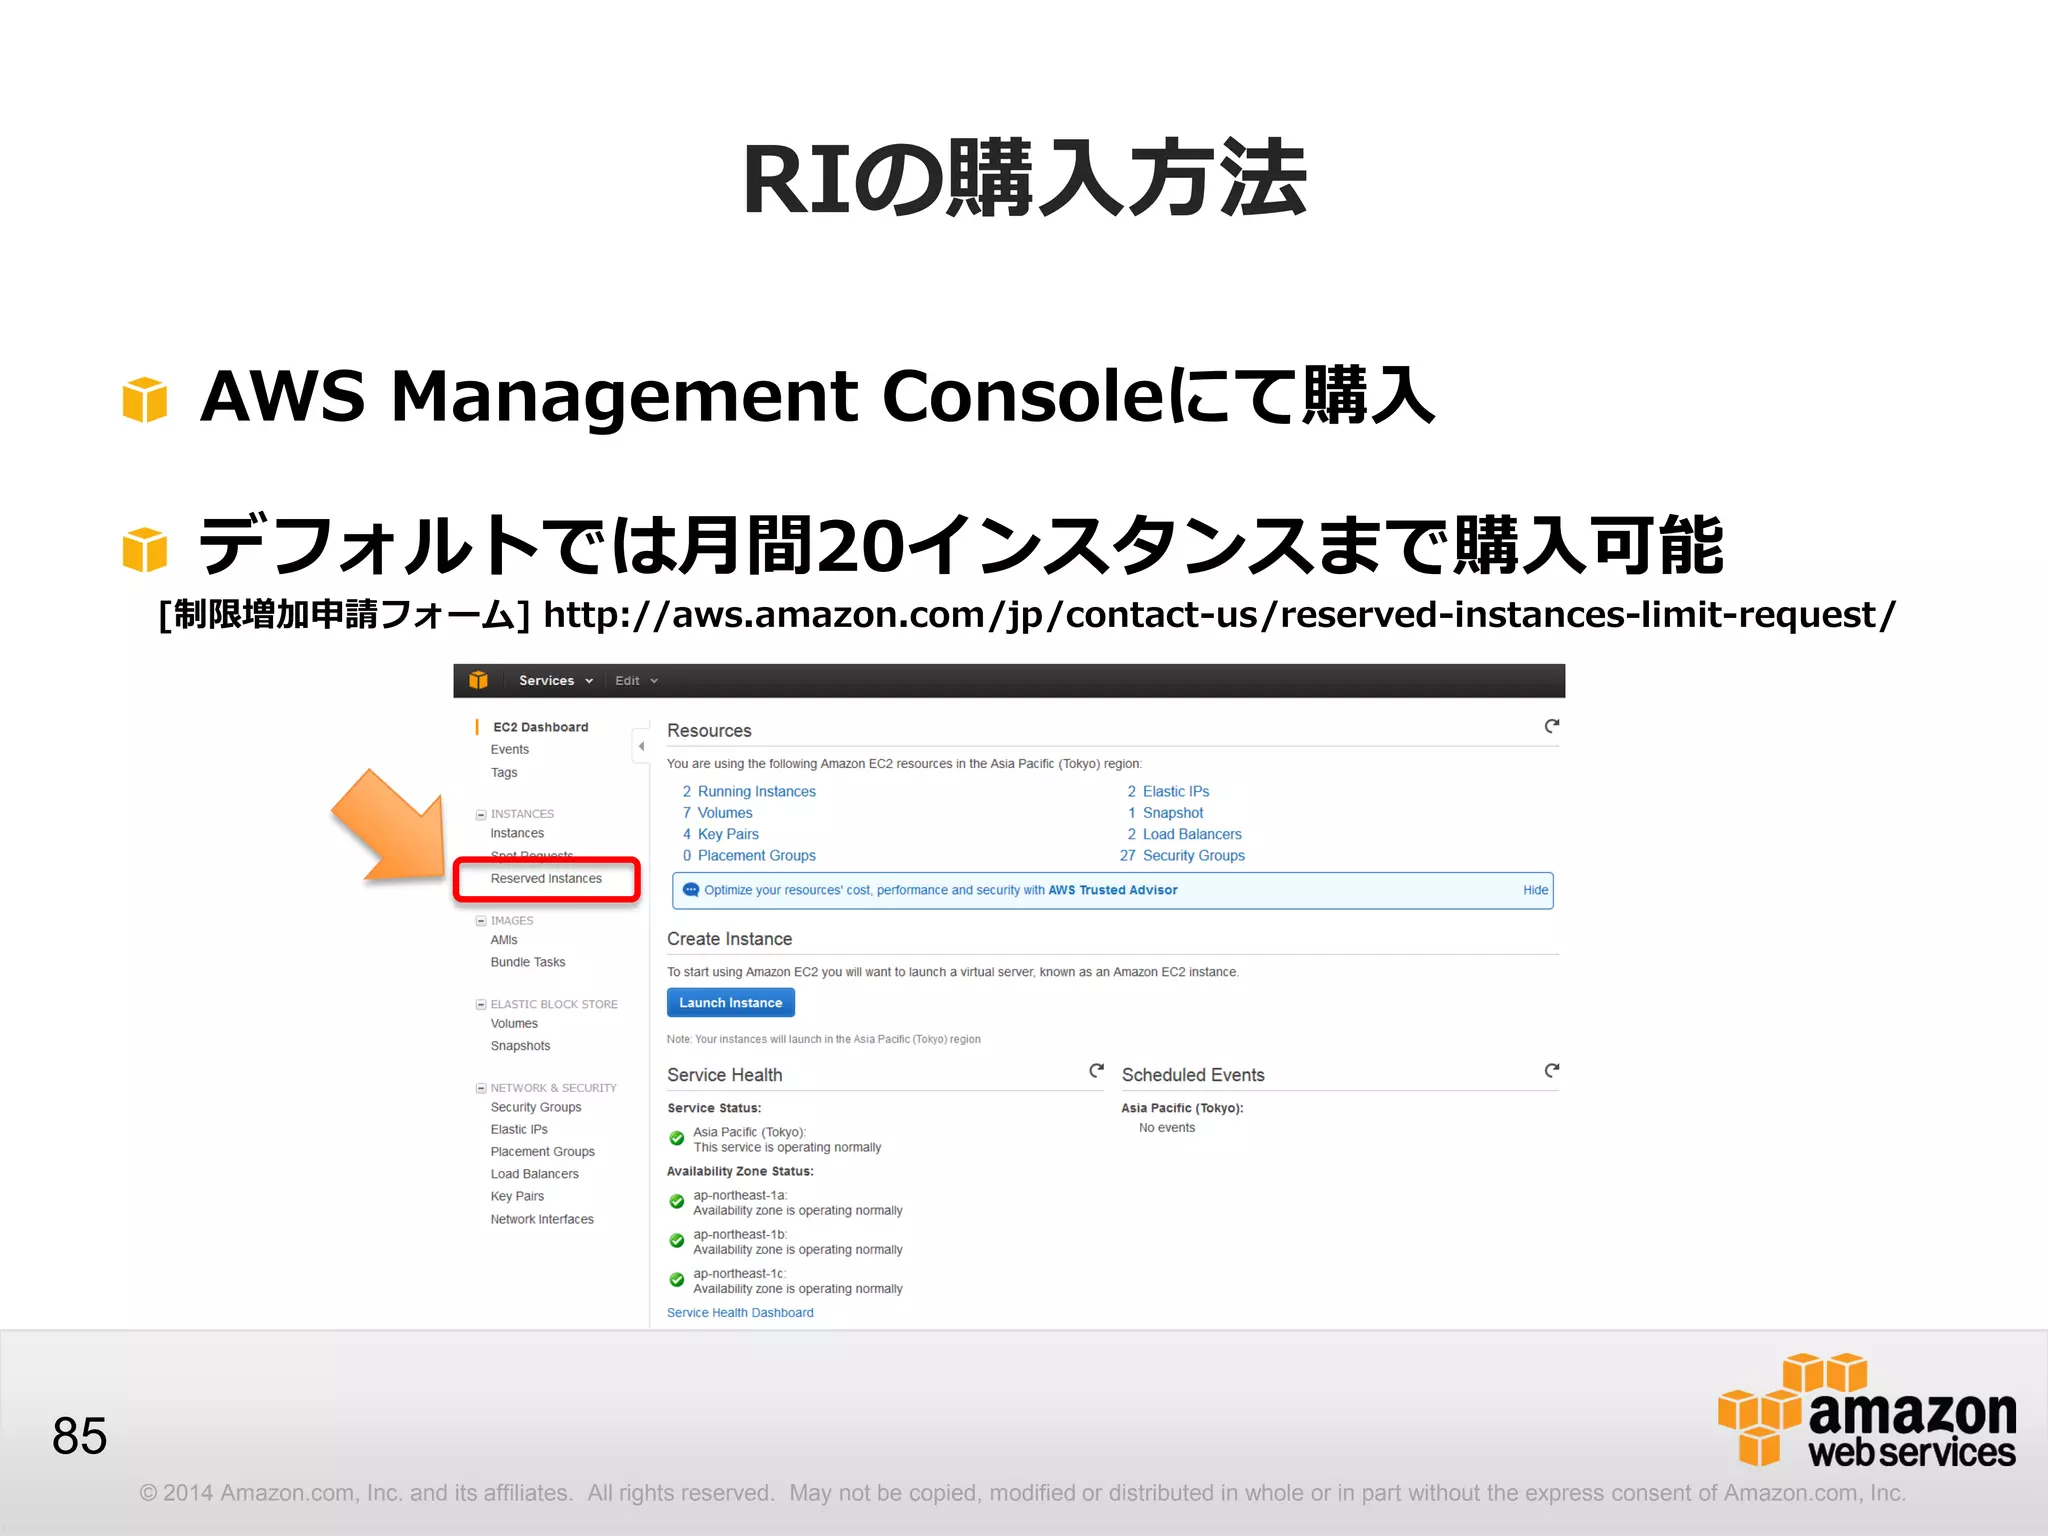2048x1536 pixels.
Task: Click the AWS cube home icon
Action: 478,680
